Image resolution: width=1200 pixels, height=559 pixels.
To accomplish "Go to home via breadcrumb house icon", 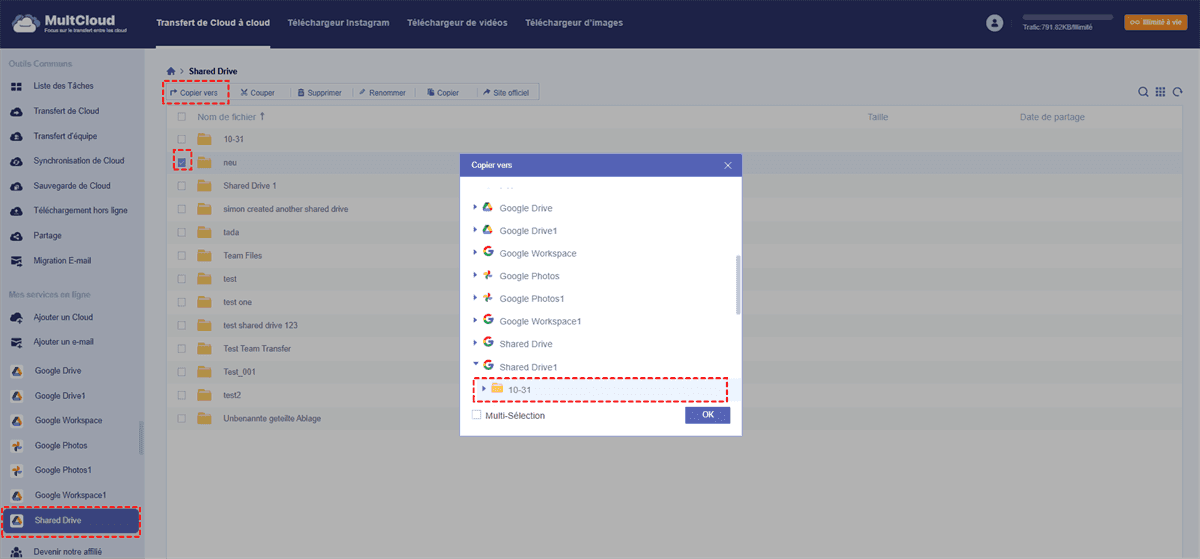I will tap(171, 71).
